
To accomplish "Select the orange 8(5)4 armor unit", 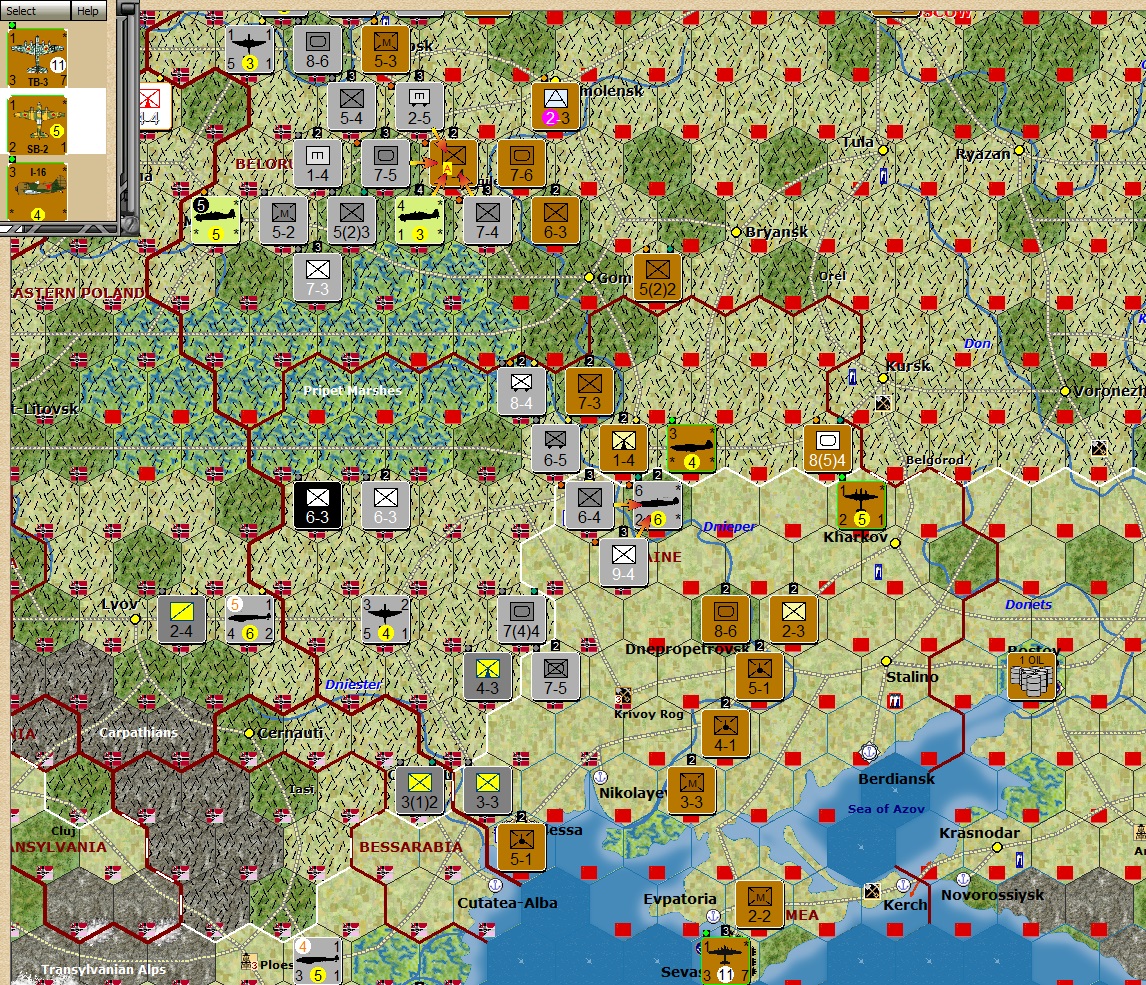I will pyautogui.click(x=827, y=447).
